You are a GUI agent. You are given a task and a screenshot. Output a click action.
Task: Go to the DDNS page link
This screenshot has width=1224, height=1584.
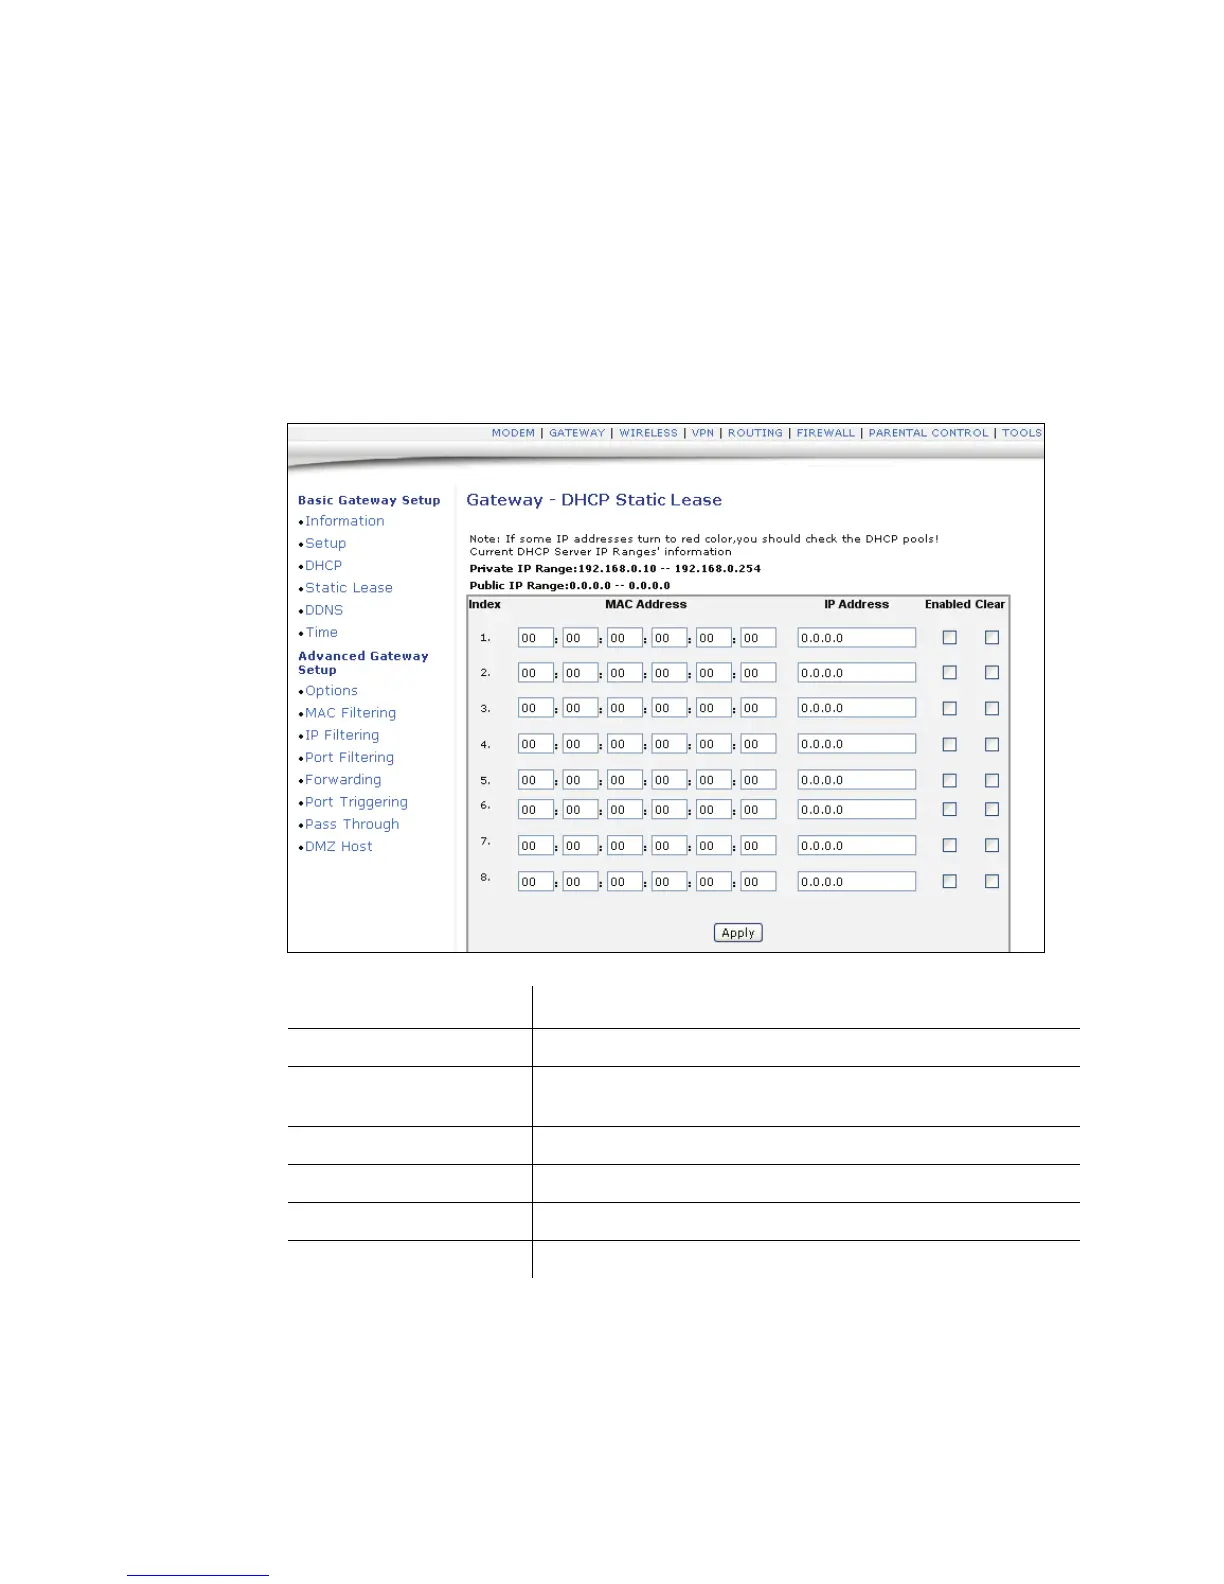[324, 610]
